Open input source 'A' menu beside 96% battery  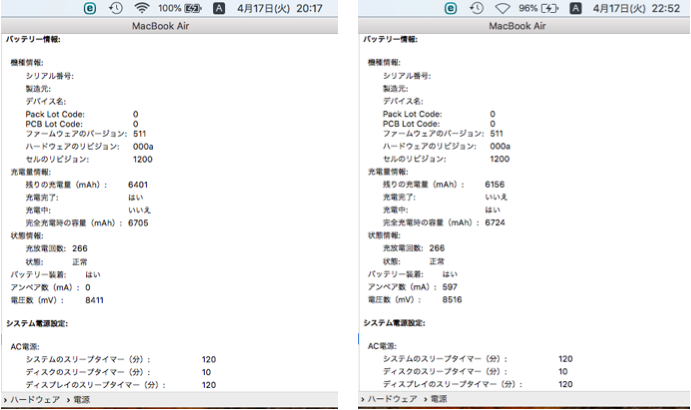point(576,8)
